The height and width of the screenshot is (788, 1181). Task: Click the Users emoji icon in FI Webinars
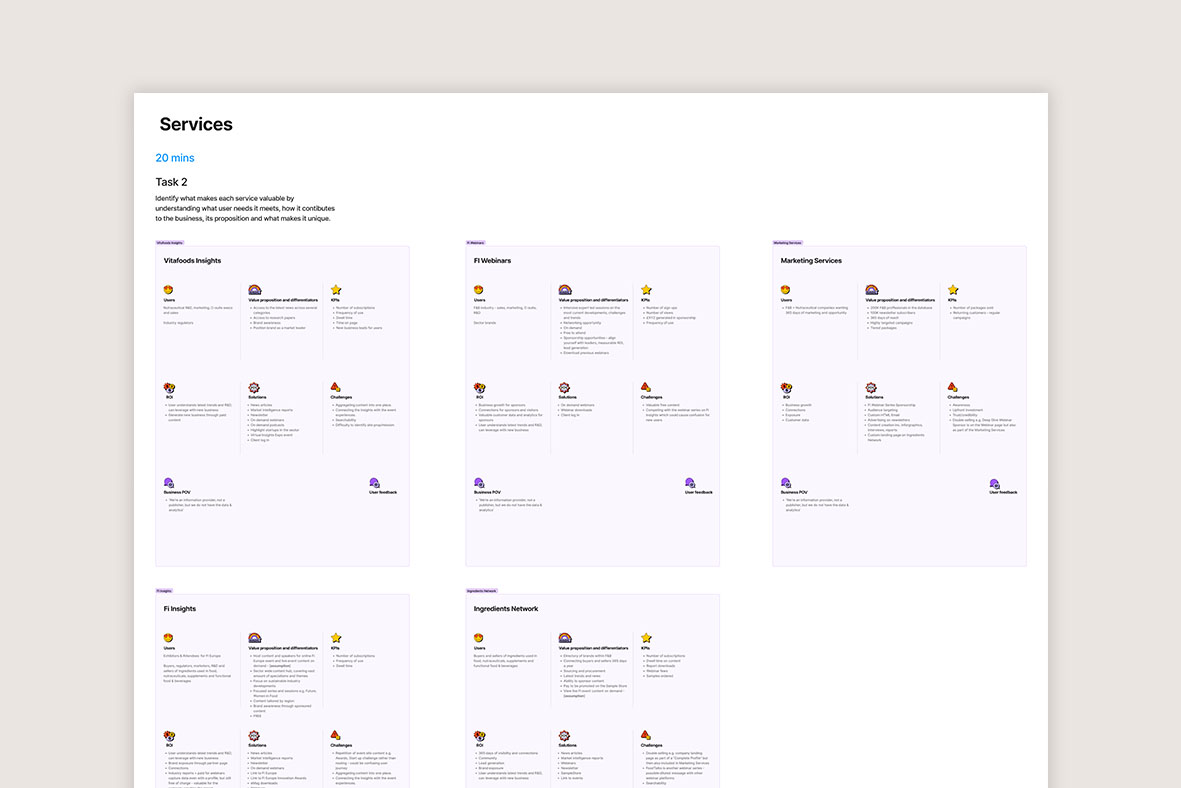[x=479, y=290]
